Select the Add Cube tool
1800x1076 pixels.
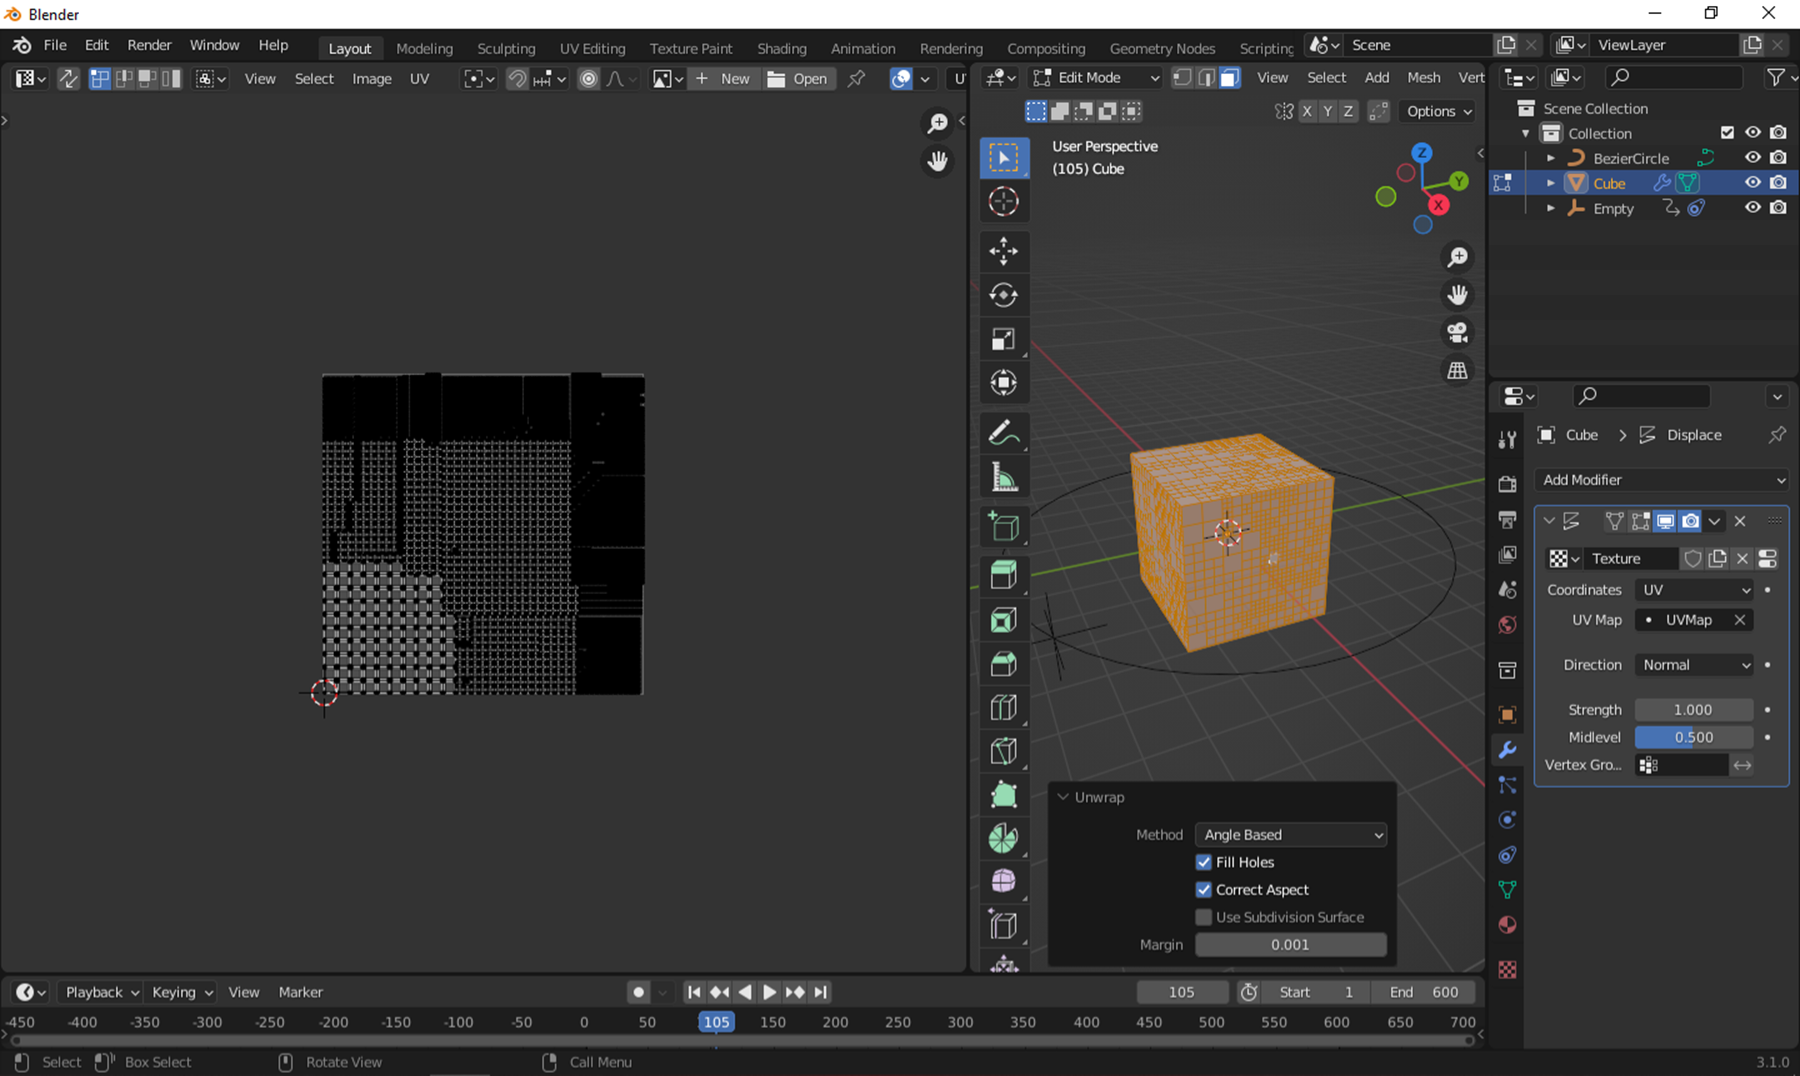click(1003, 527)
